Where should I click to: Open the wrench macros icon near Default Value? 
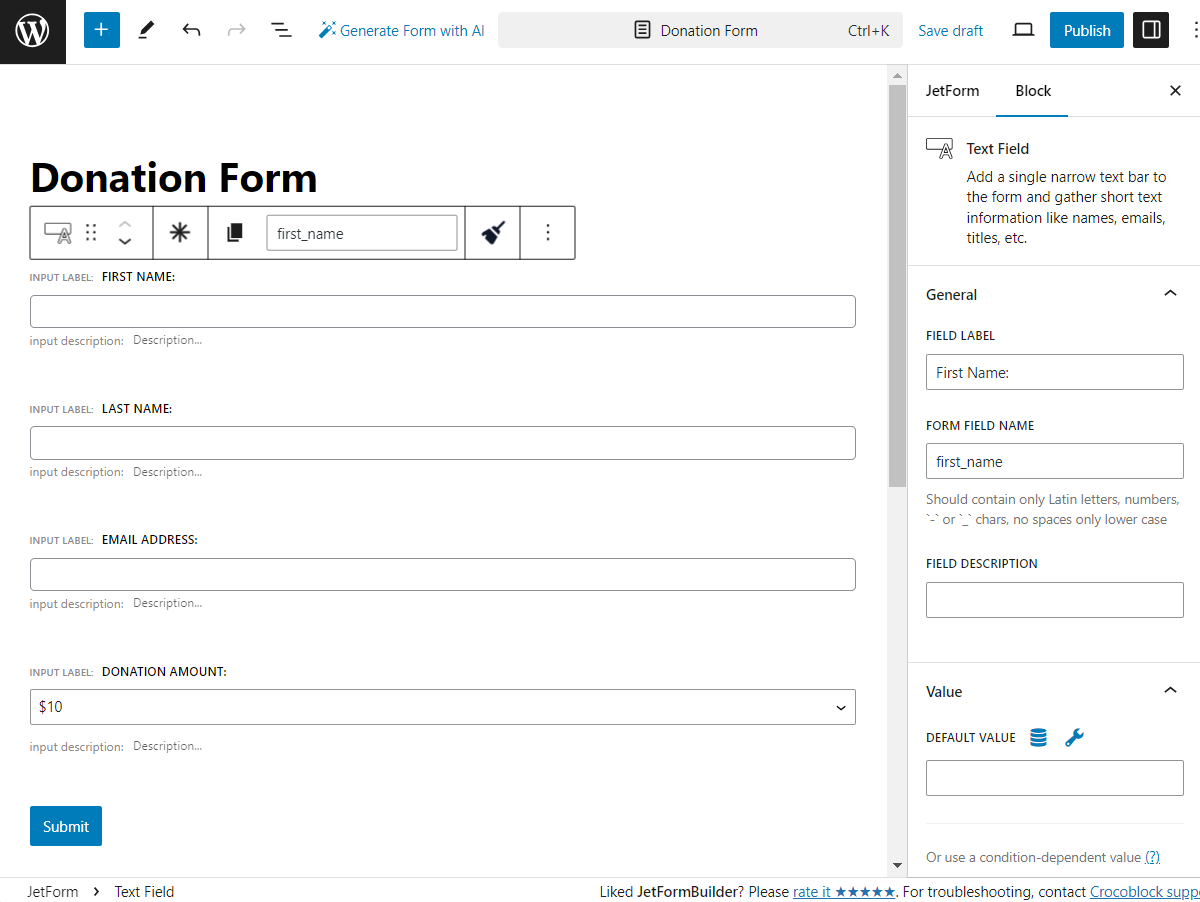tap(1074, 737)
